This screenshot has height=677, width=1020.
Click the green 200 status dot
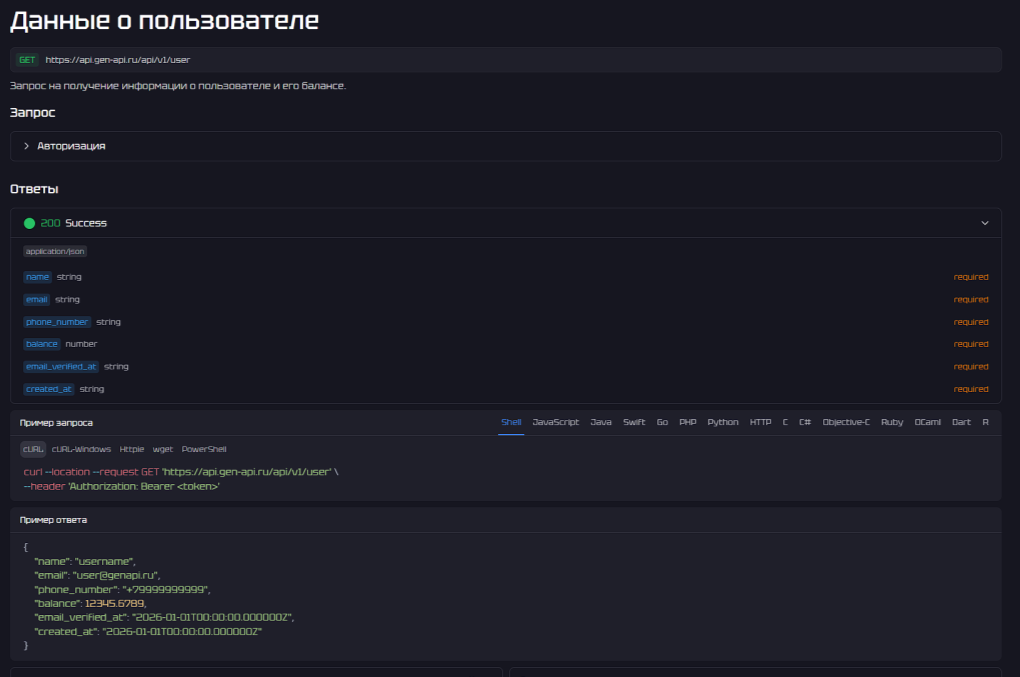click(x=29, y=223)
